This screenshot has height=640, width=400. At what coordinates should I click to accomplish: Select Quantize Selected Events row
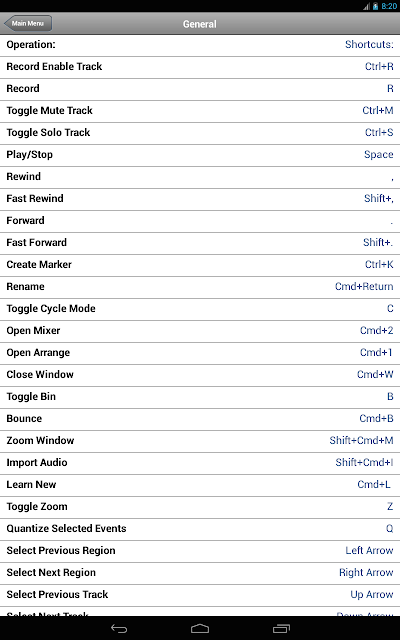click(200, 530)
